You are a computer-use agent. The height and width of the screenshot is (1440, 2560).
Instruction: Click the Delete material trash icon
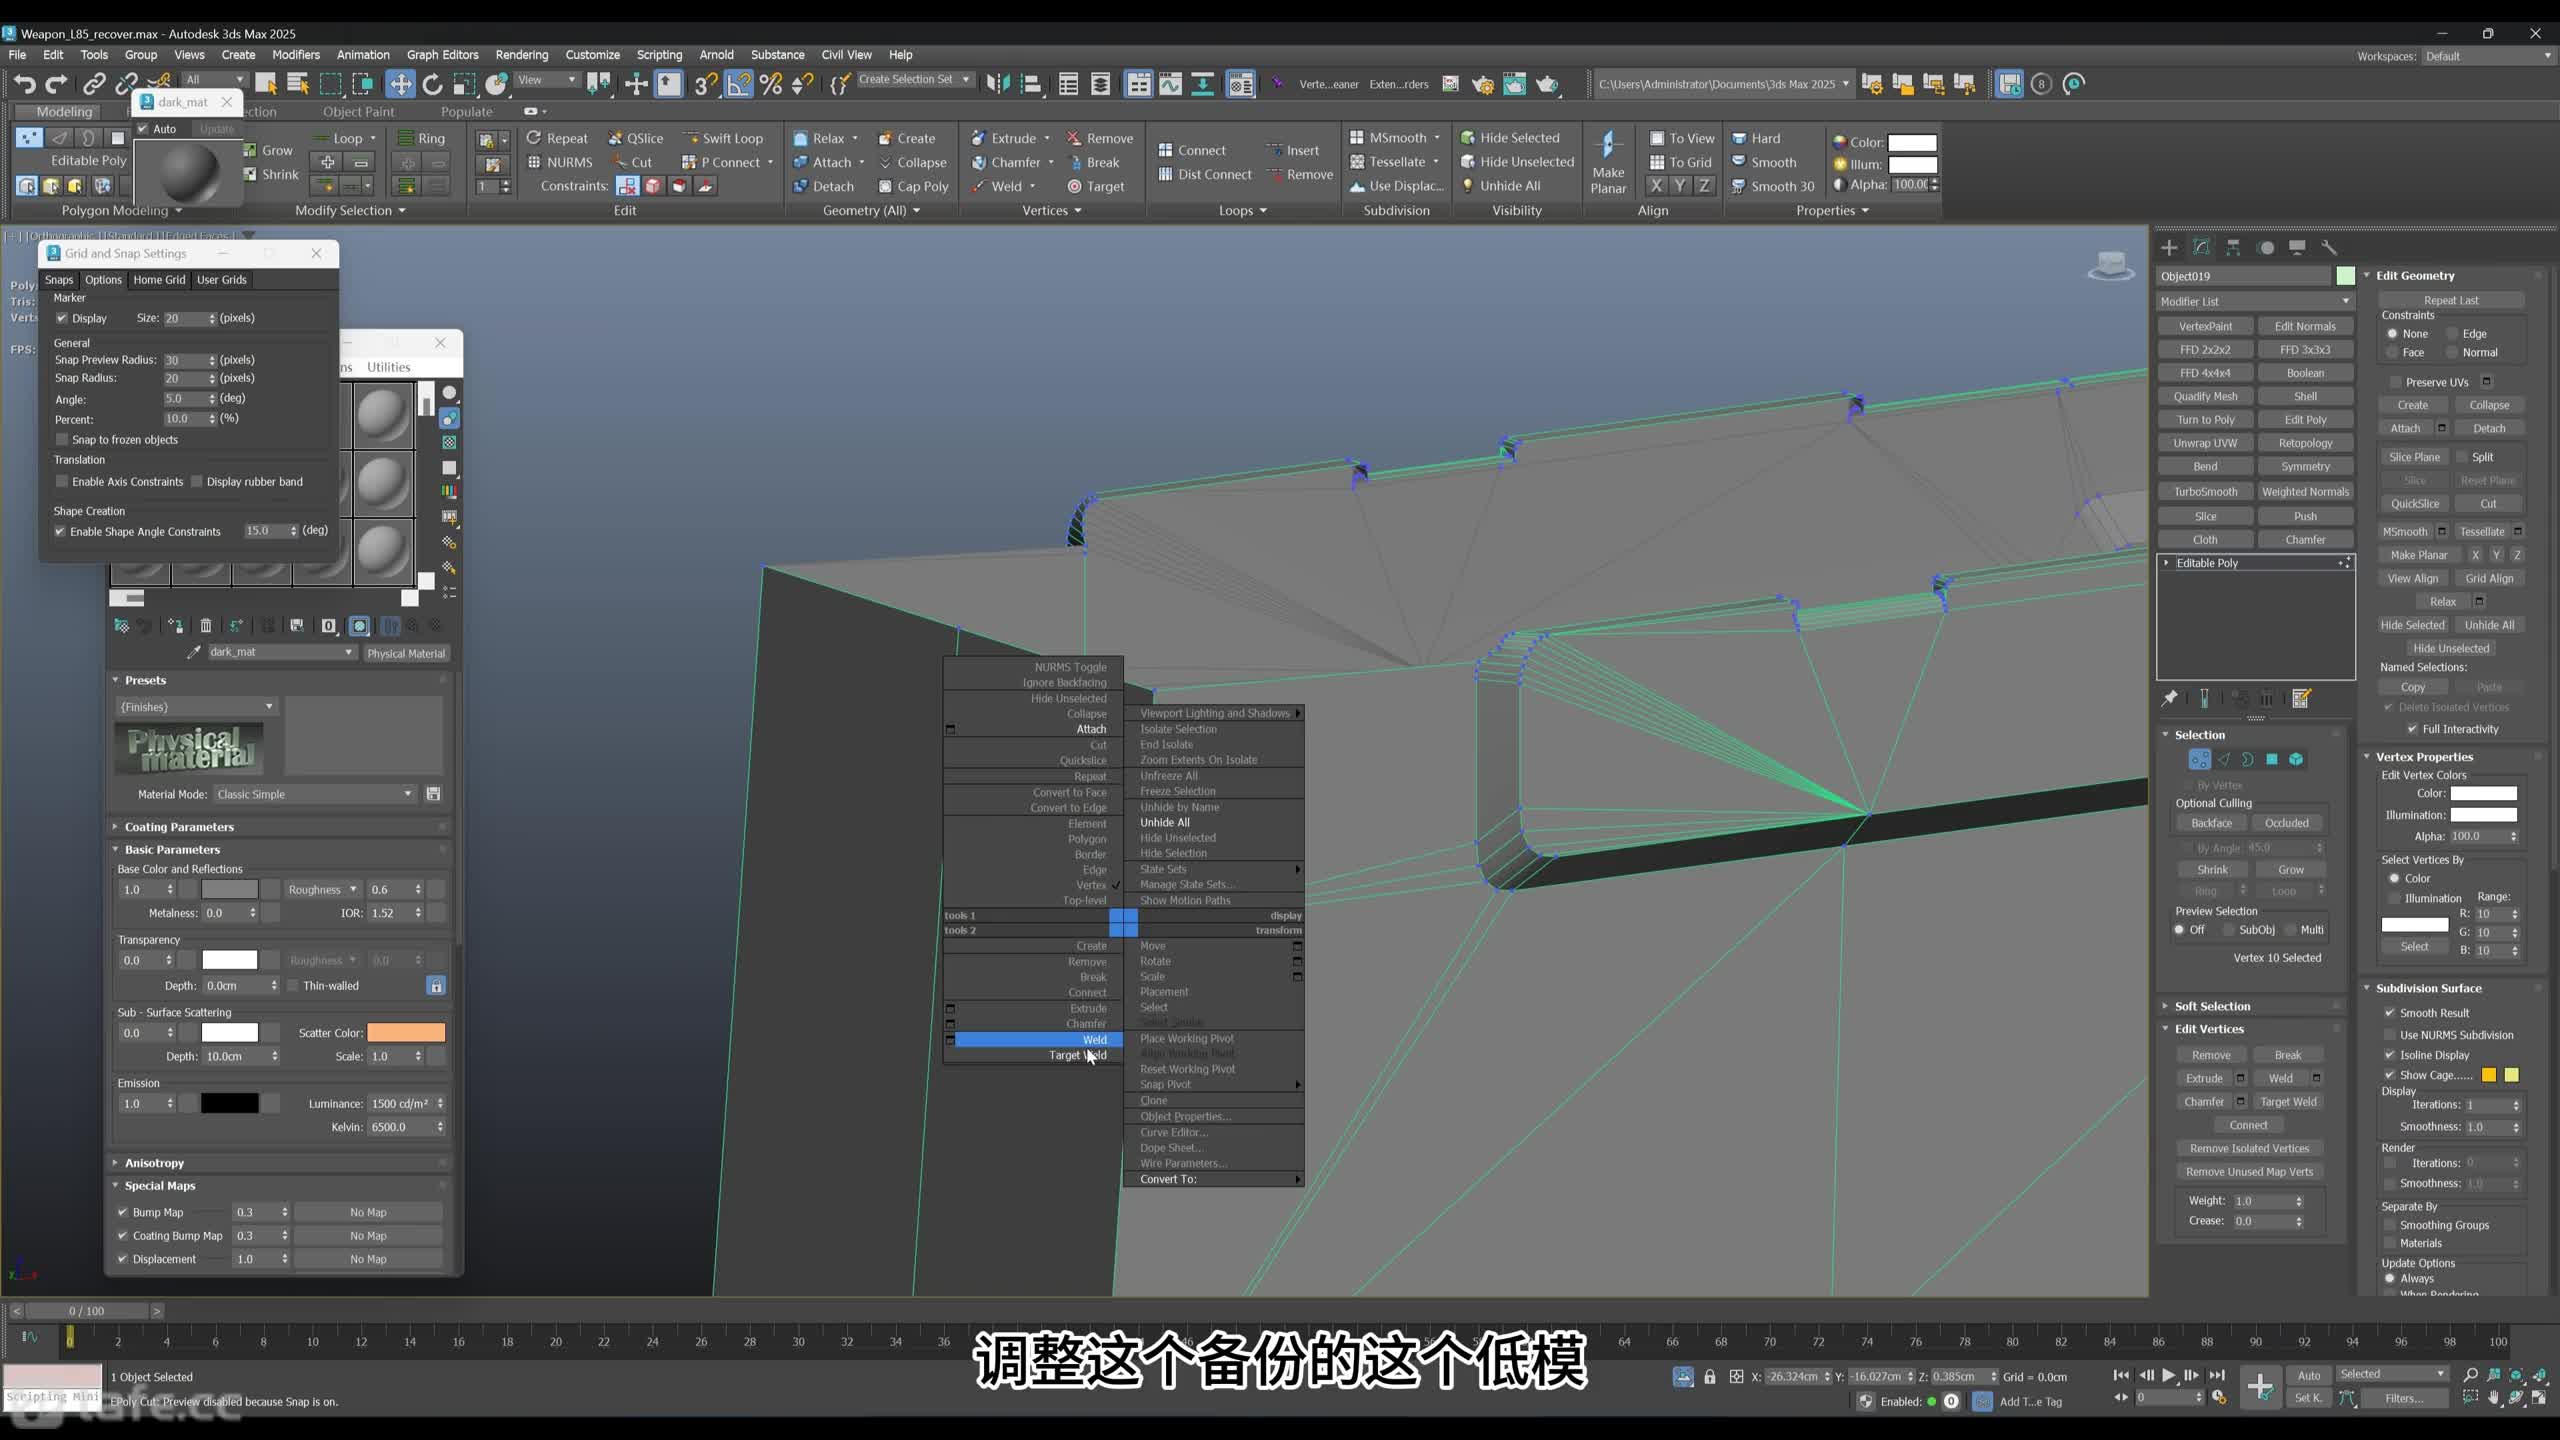click(x=206, y=626)
